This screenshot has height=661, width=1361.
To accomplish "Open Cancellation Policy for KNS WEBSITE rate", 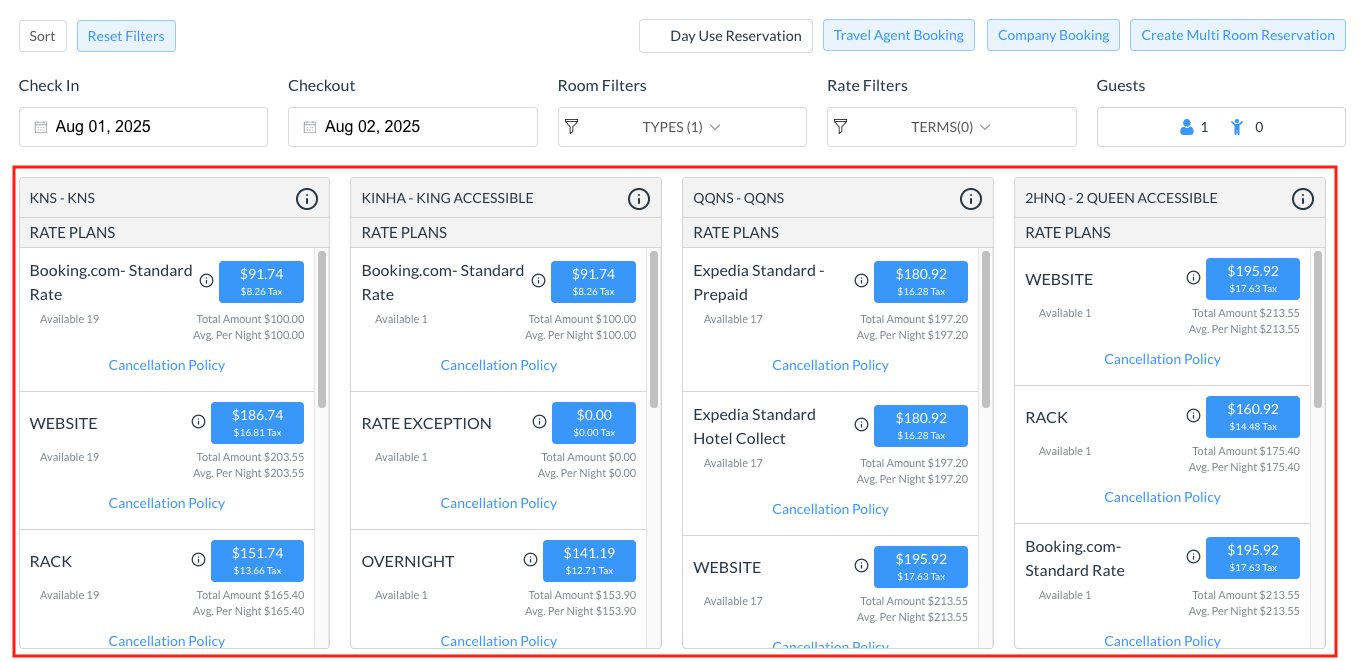I will click(167, 503).
